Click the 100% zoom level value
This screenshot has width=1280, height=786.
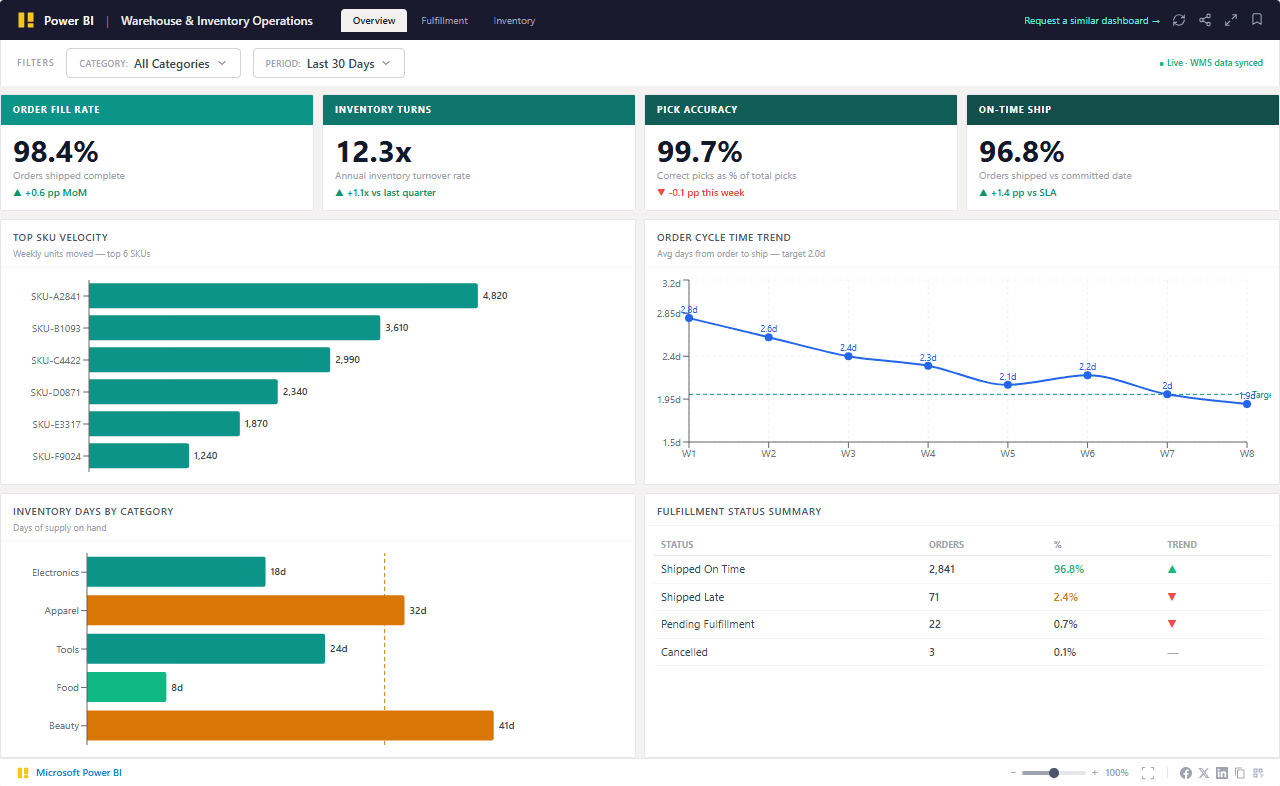1117,773
